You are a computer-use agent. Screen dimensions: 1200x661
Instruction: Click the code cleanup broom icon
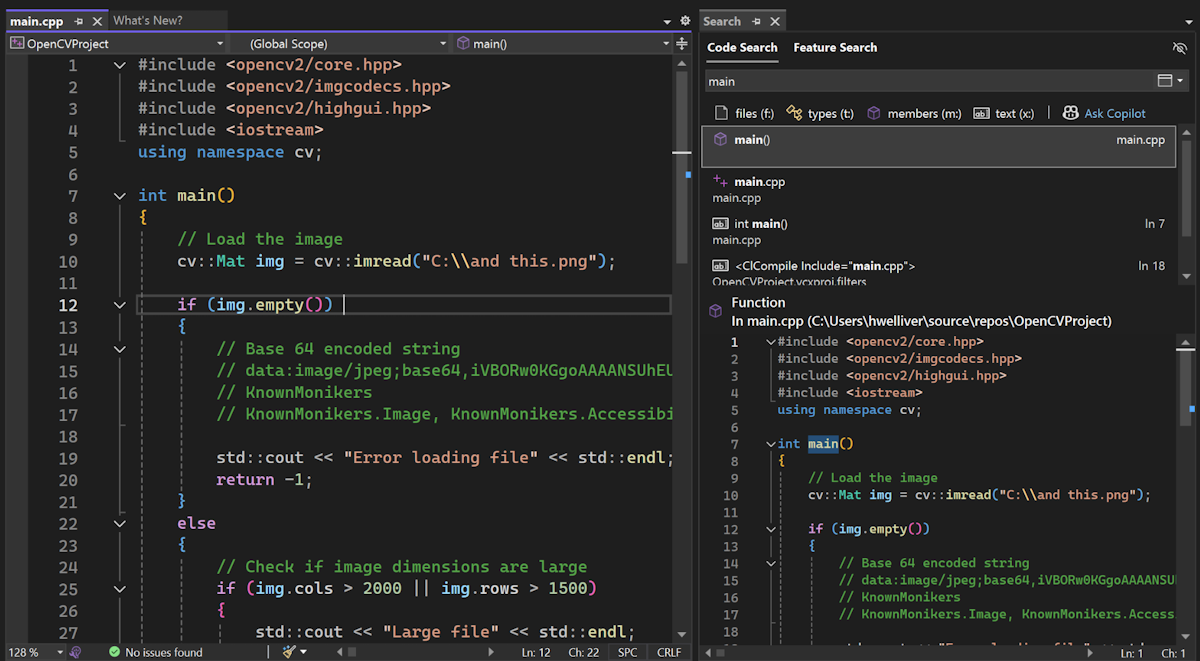pos(290,652)
